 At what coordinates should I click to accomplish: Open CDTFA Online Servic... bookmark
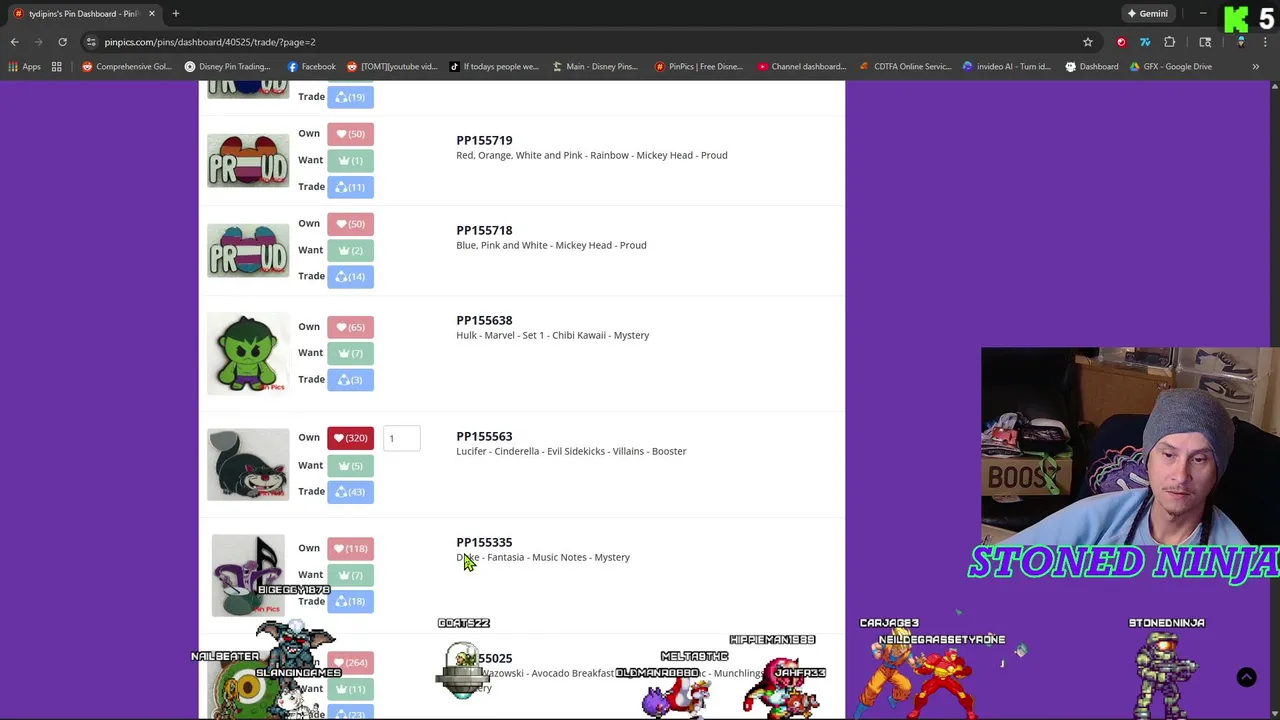[905, 67]
